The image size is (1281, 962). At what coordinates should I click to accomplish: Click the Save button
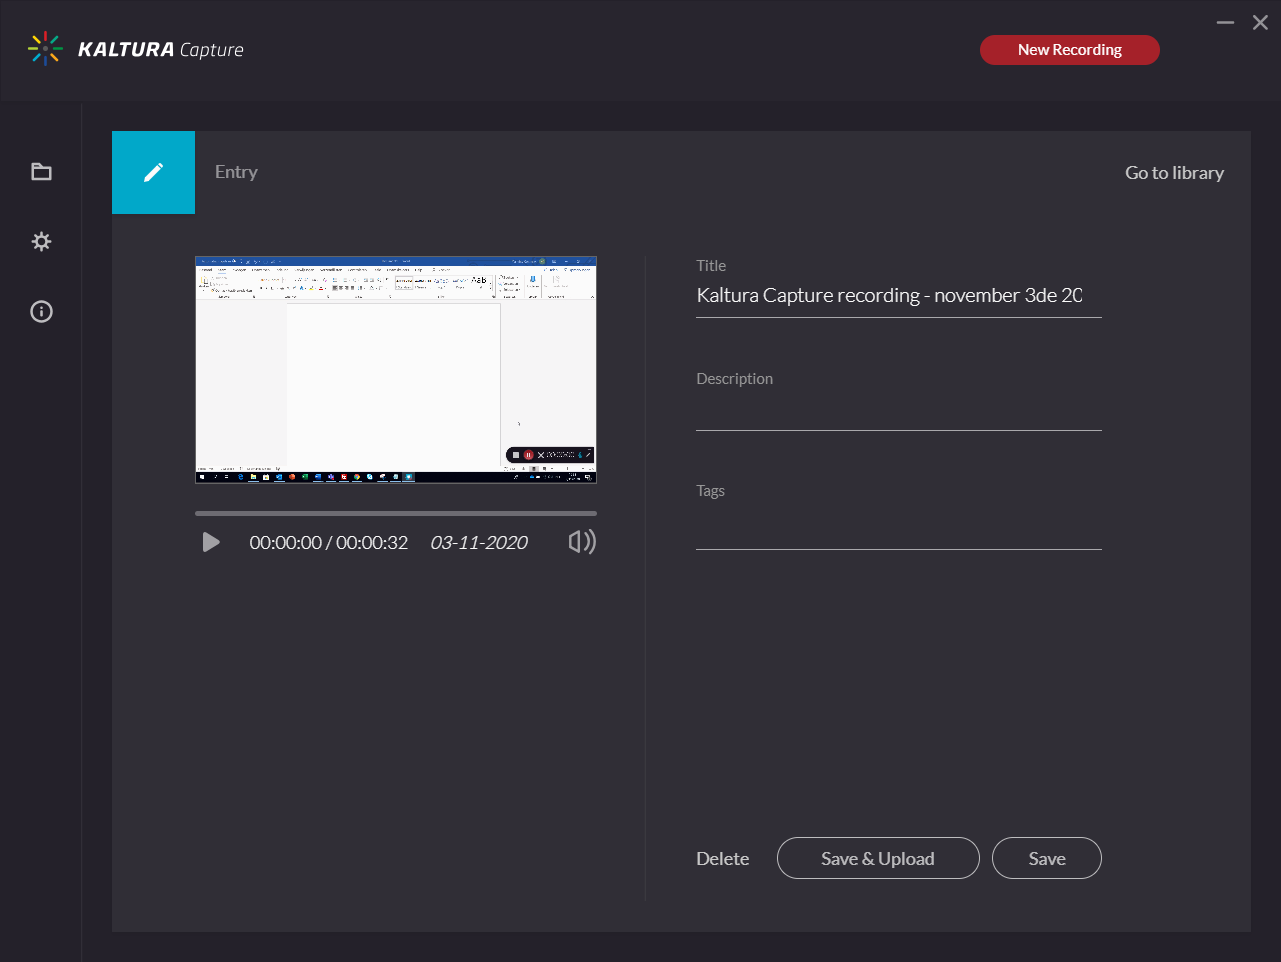[x=1047, y=858]
